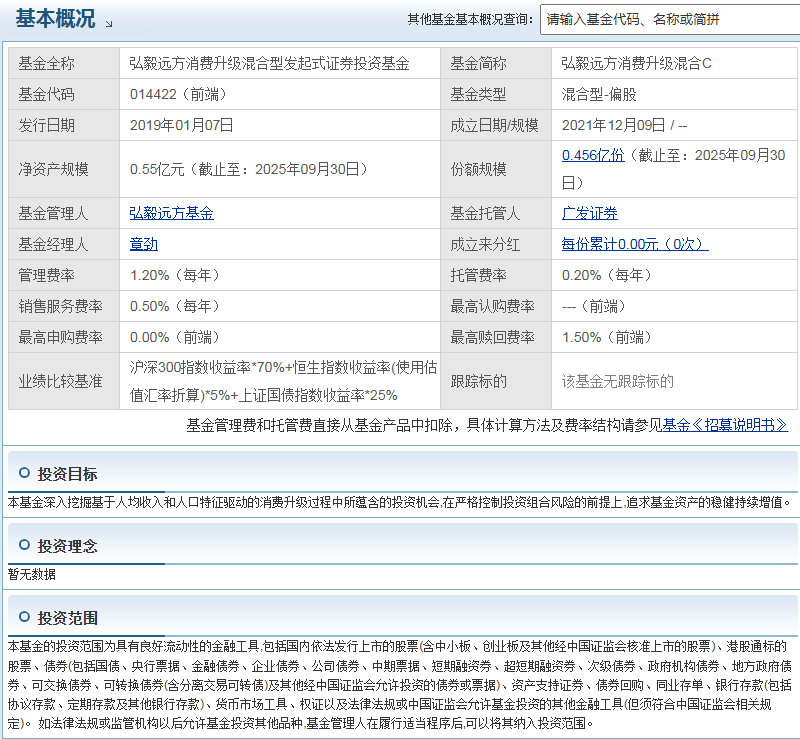The height and width of the screenshot is (739, 800).
Task: Select max subscription fee 0.00%（前端）
Action: pyautogui.click(x=175, y=337)
